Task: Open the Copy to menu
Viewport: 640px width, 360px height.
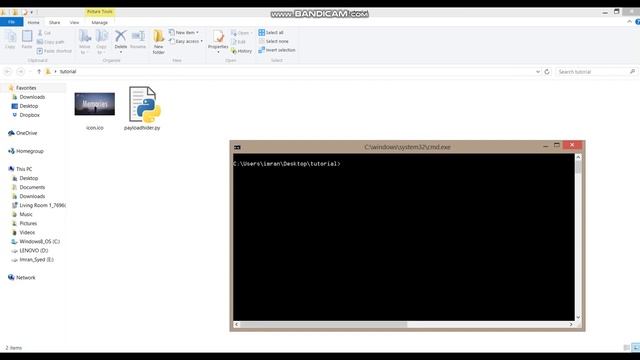Action: [x=102, y=42]
